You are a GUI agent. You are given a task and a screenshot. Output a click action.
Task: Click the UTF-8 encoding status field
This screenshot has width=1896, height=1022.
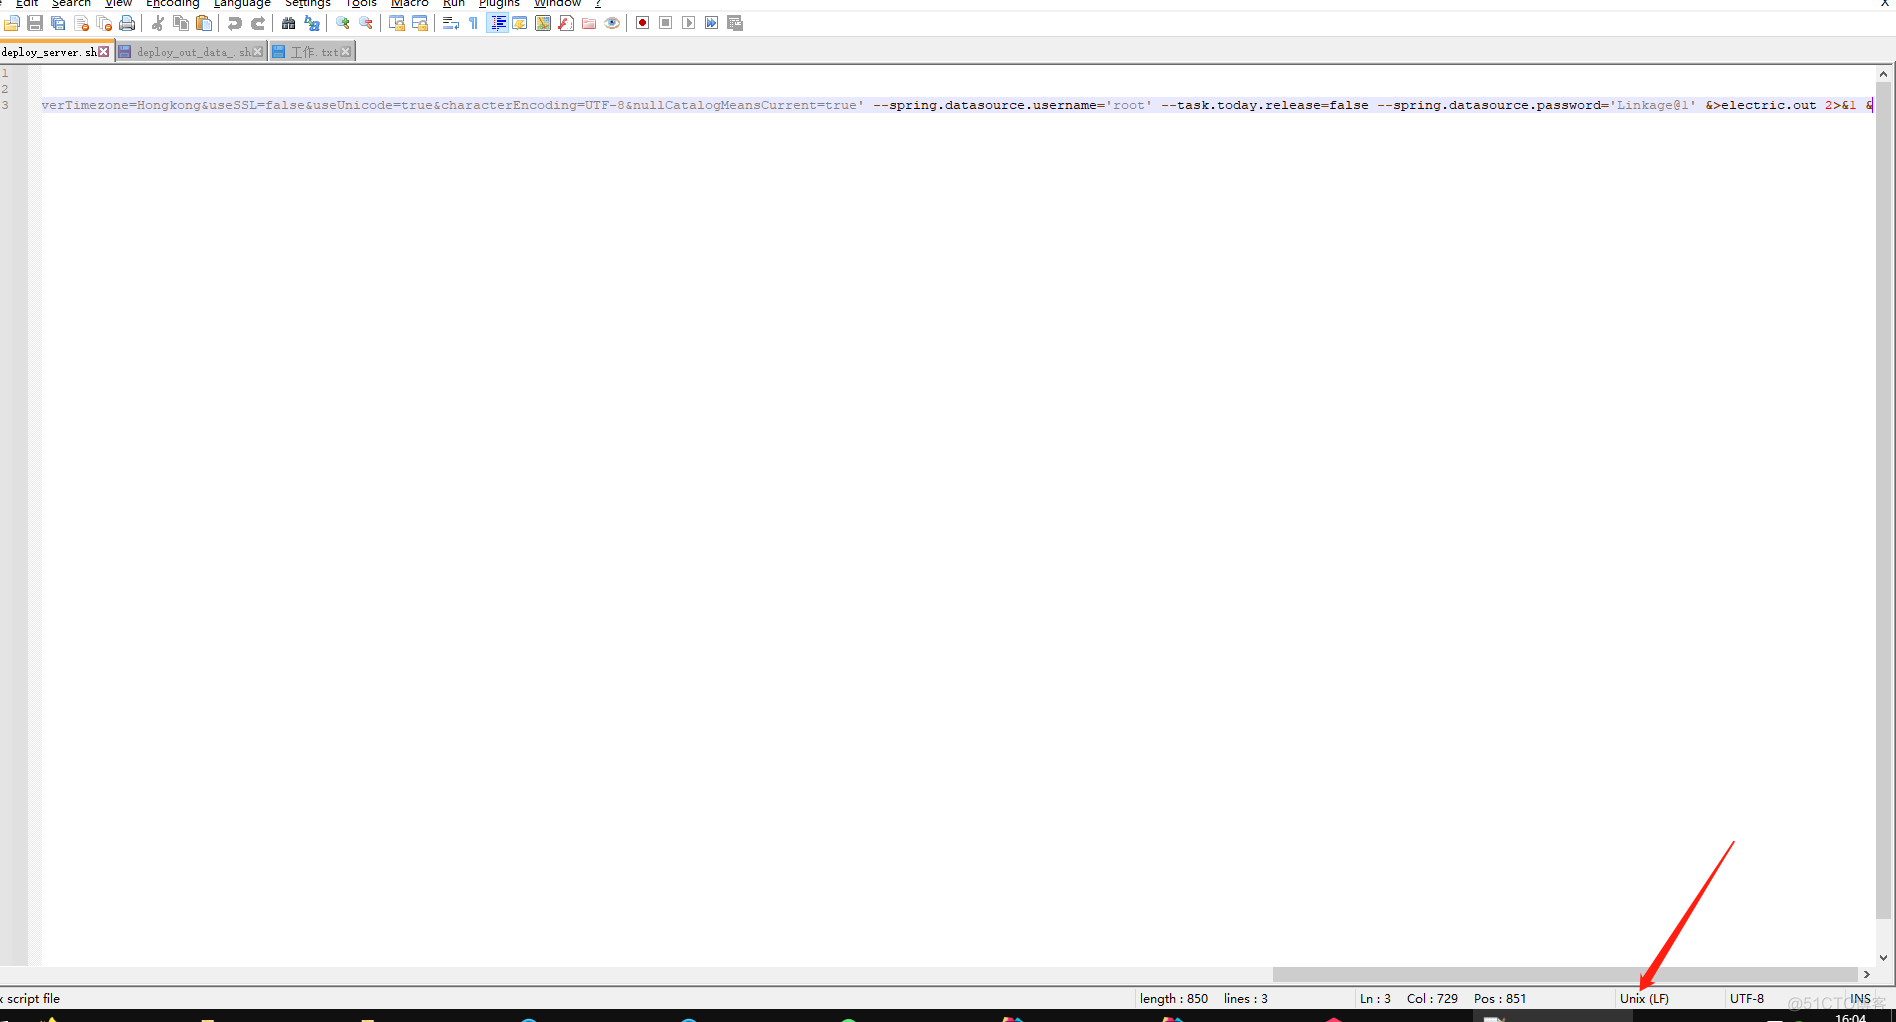point(1747,999)
